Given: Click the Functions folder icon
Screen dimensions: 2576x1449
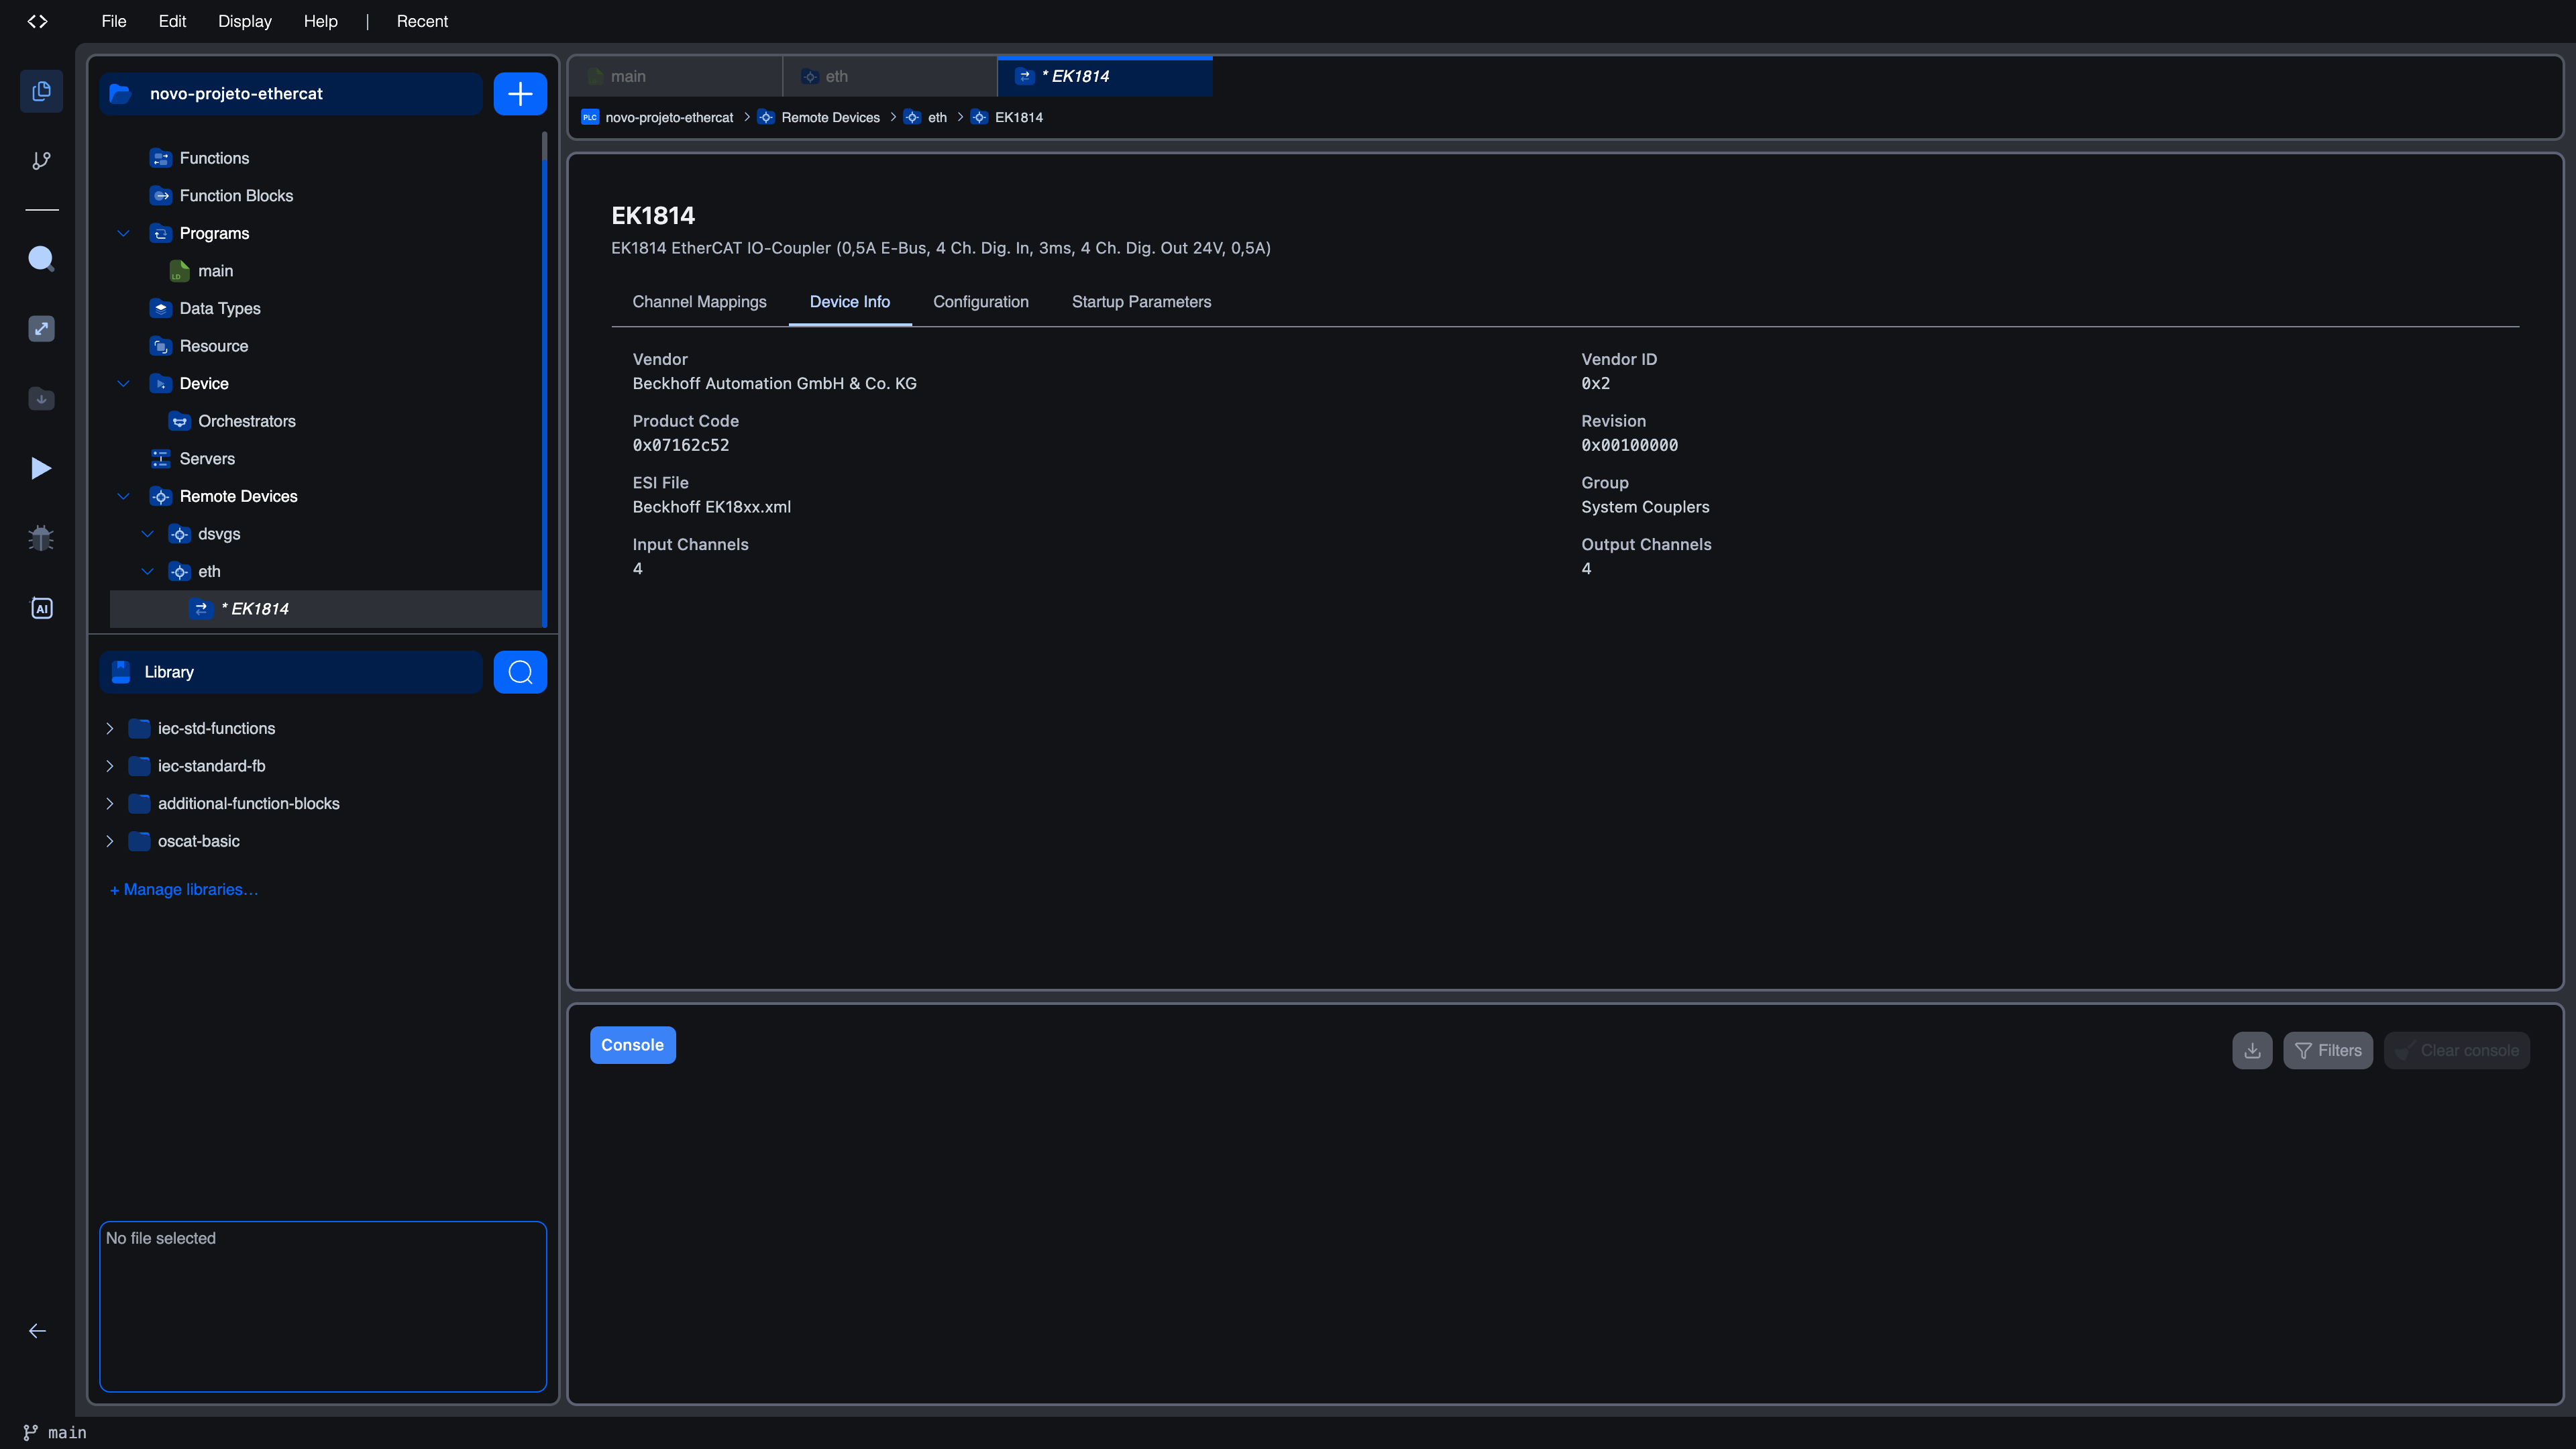Looking at the screenshot, I should (x=160, y=158).
